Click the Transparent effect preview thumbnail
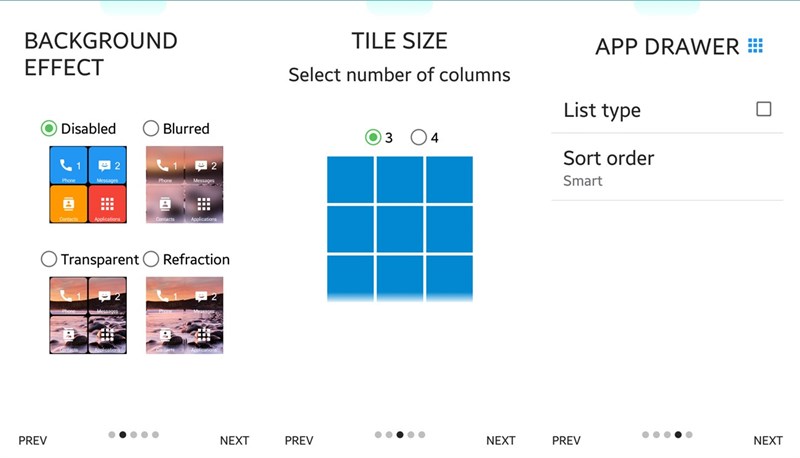Screen dimensions: 800x458 88,315
